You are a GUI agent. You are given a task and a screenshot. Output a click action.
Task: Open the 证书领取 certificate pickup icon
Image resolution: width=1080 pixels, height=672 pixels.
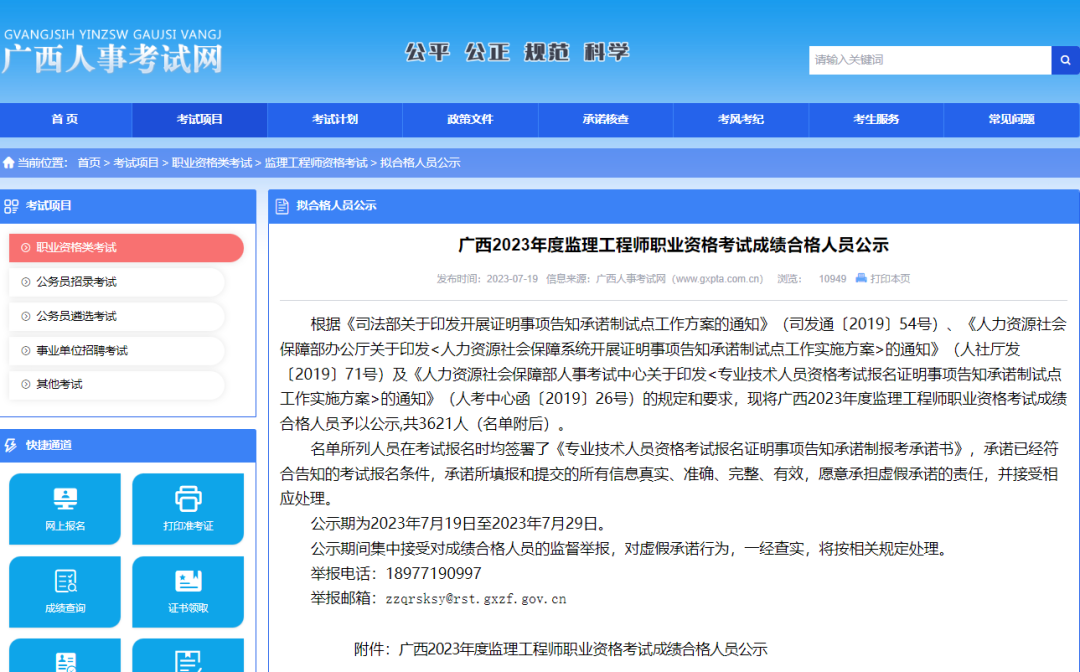coord(188,585)
